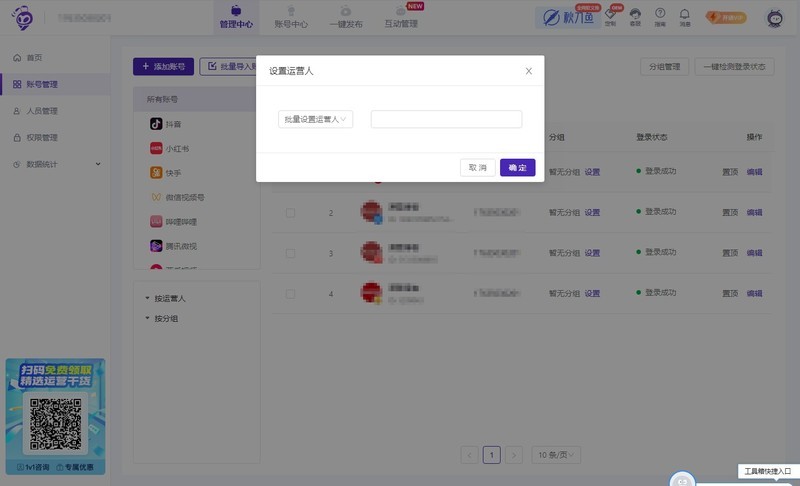Click the 开通VIP badge
This screenshot has width=800, height=486.
(726, 18)
